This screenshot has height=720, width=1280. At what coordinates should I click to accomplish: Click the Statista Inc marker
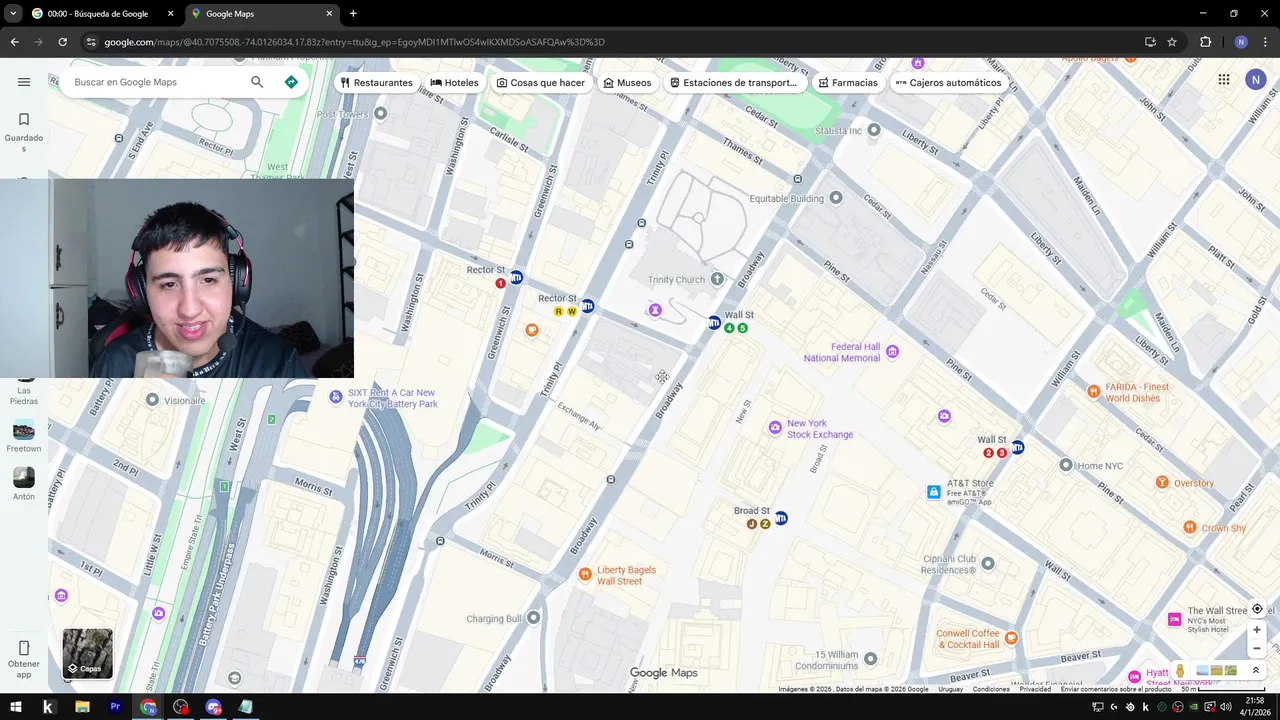coord(874,130)
